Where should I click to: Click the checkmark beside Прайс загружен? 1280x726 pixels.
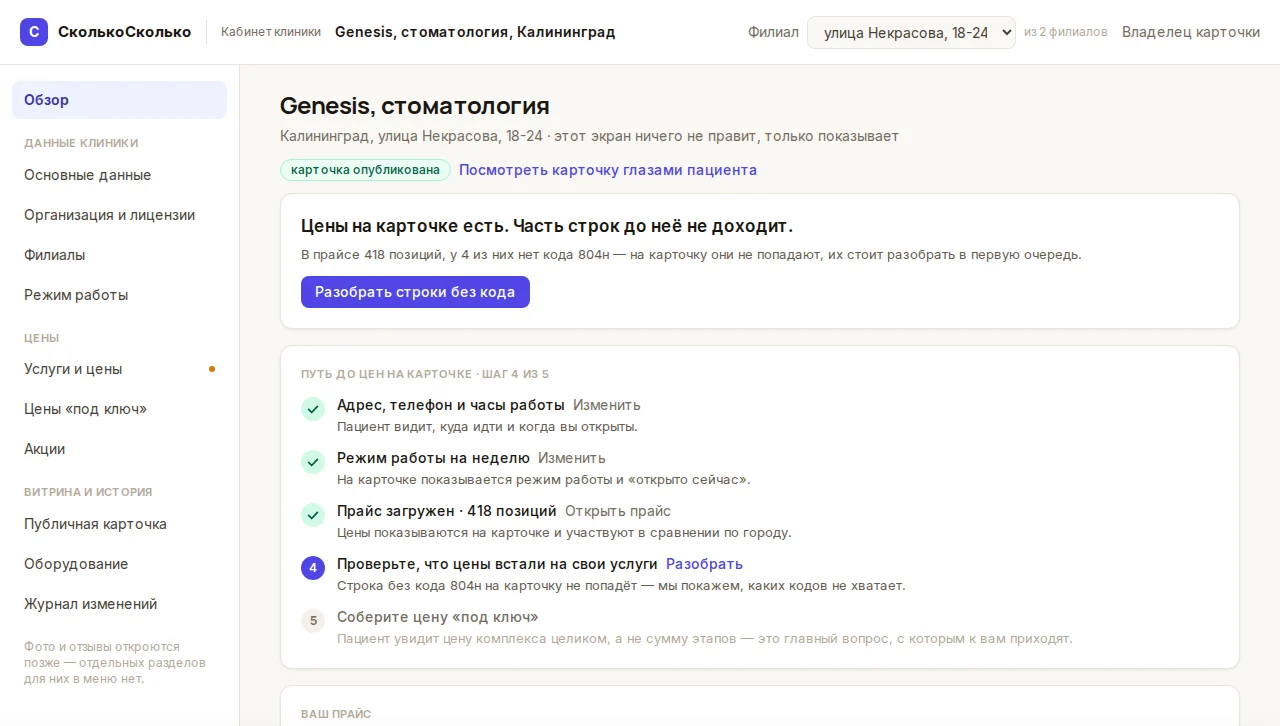click(313, 515)
